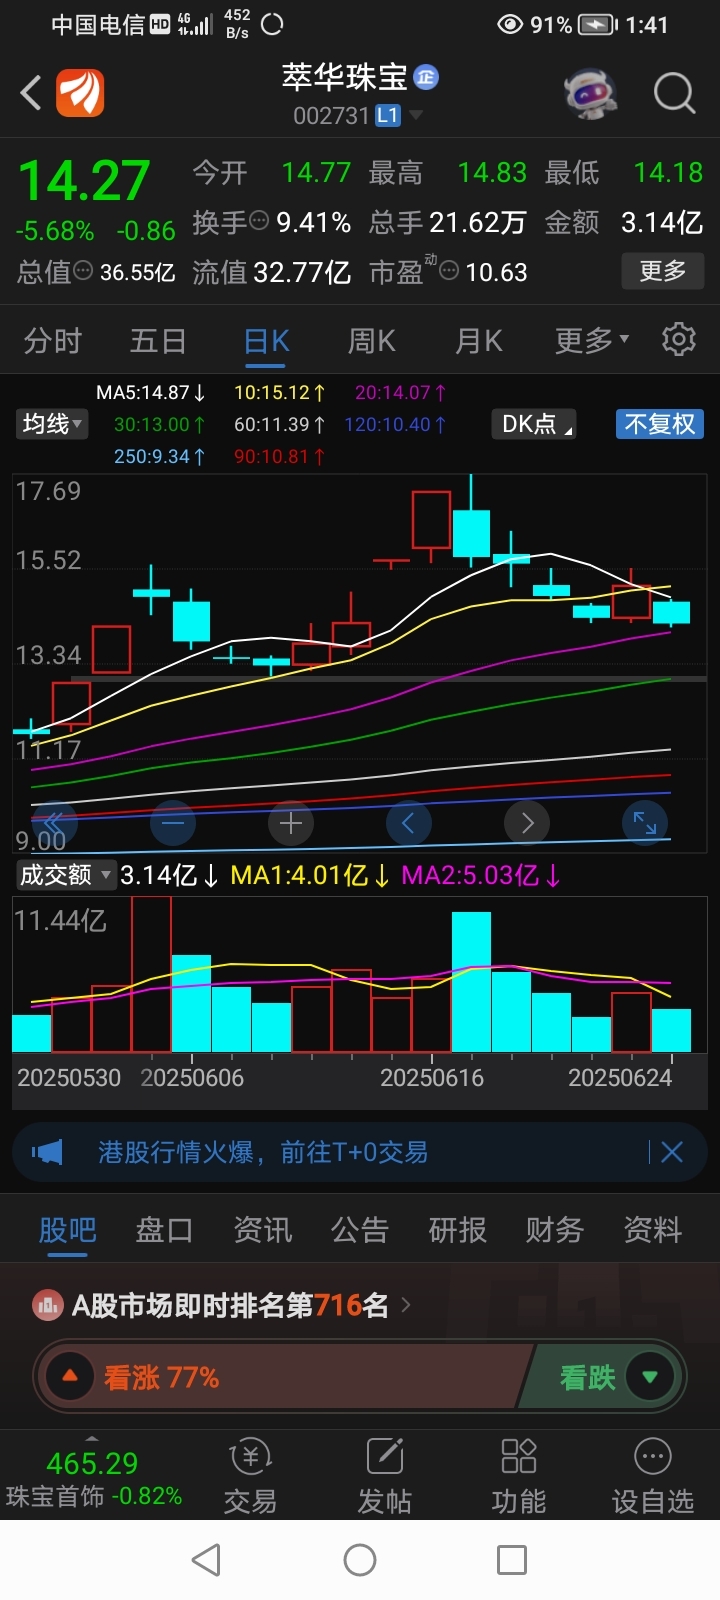720x1600 pixels.
Task: Tap current price 14.27
Action: (84, 182)
